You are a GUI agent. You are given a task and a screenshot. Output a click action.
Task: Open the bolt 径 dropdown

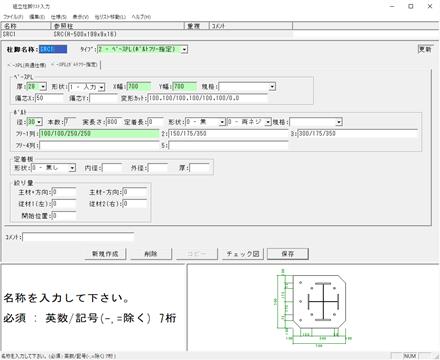click(x=39, y=122)
